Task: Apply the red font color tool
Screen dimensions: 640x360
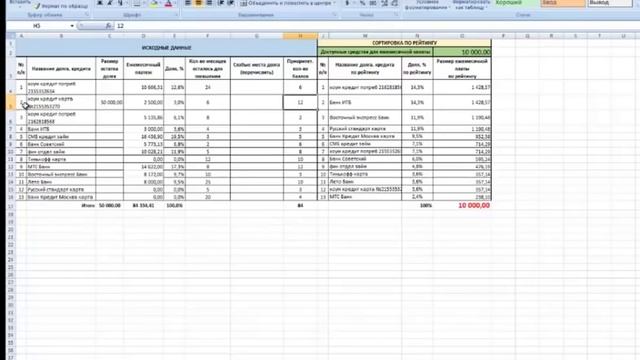Action: tap(168, 3)
